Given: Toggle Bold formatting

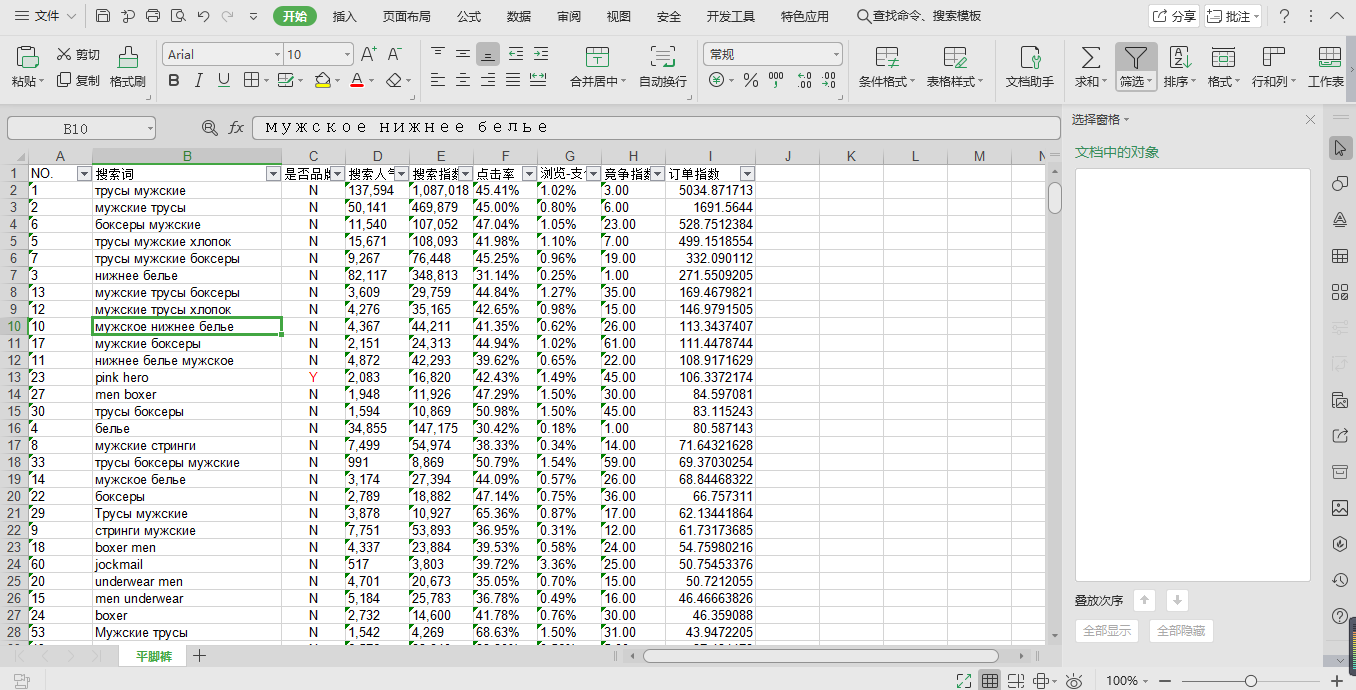Looking at the screenshot, I should pyautogui.click(x=174, y=81).
